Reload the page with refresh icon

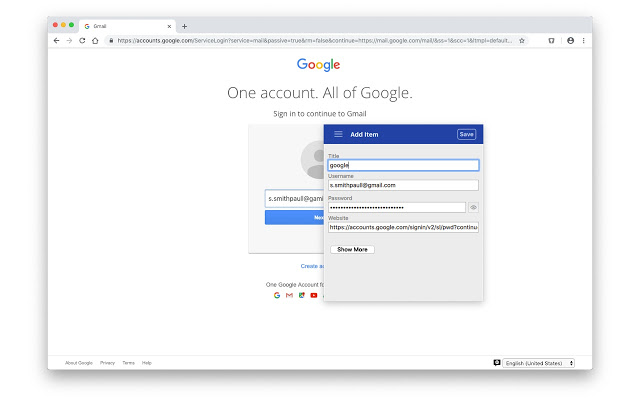point(82,40)
